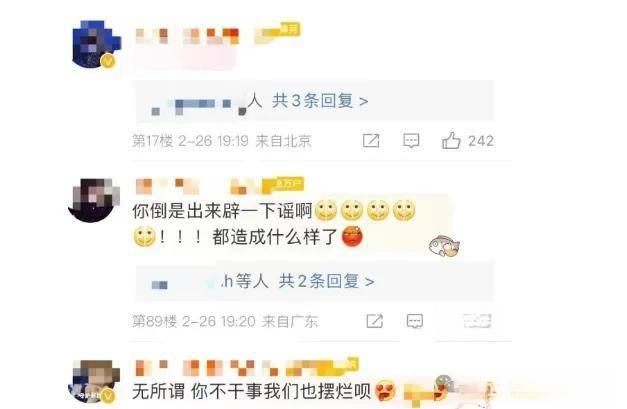
Task: Click verified badge on first commenter avatar
Action: [x=108, y=61]
